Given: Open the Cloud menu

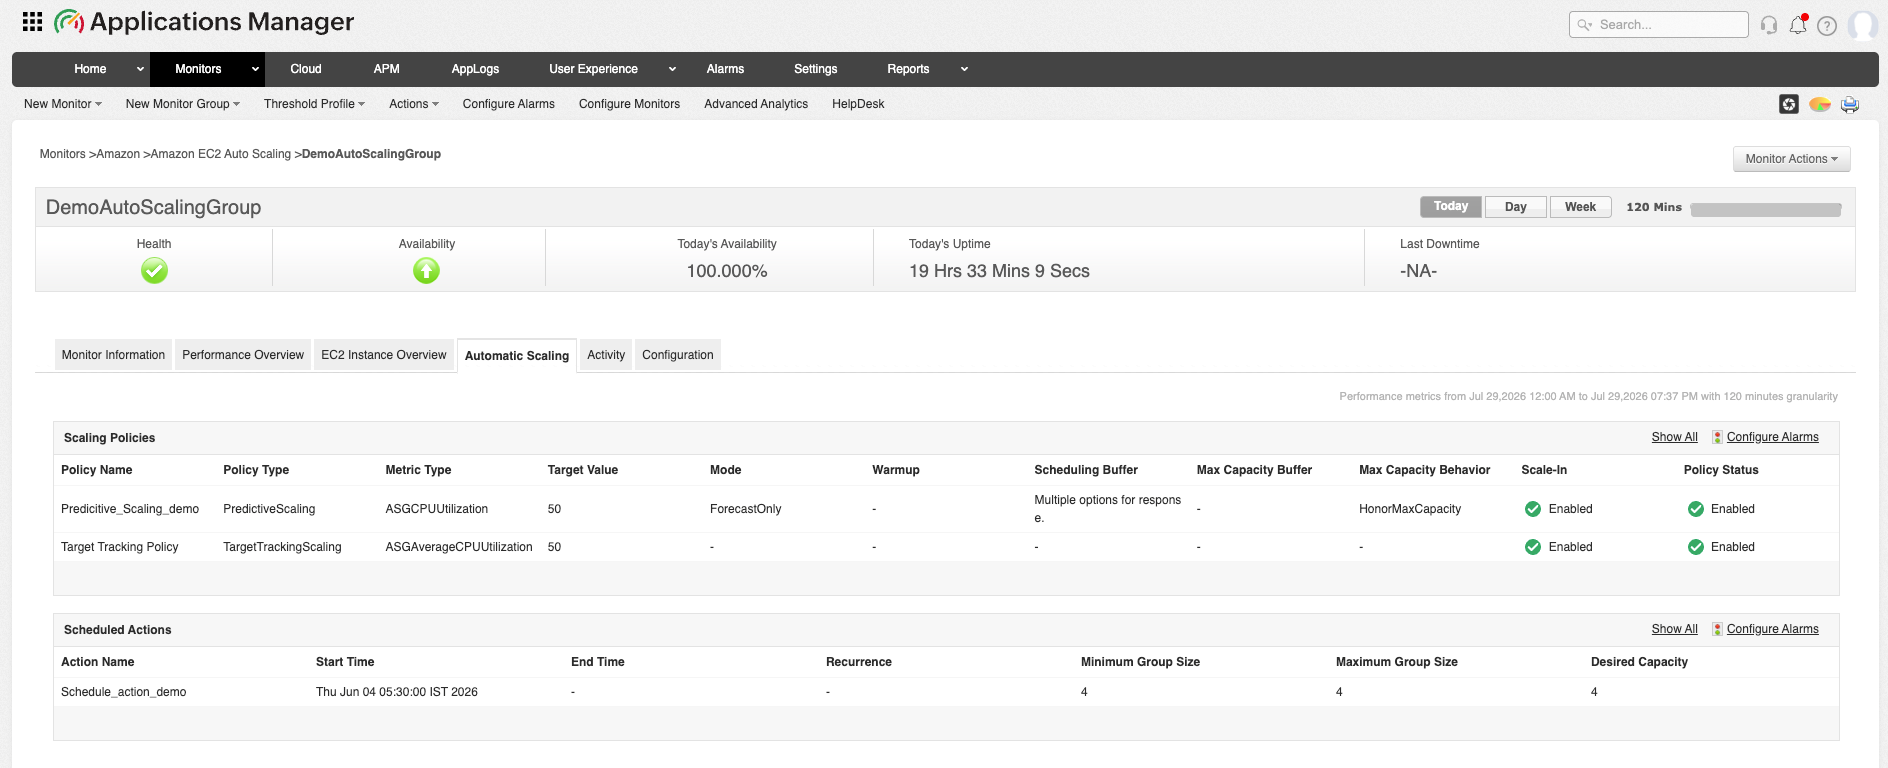Looking at the screenshot, I should click(306, 69).
